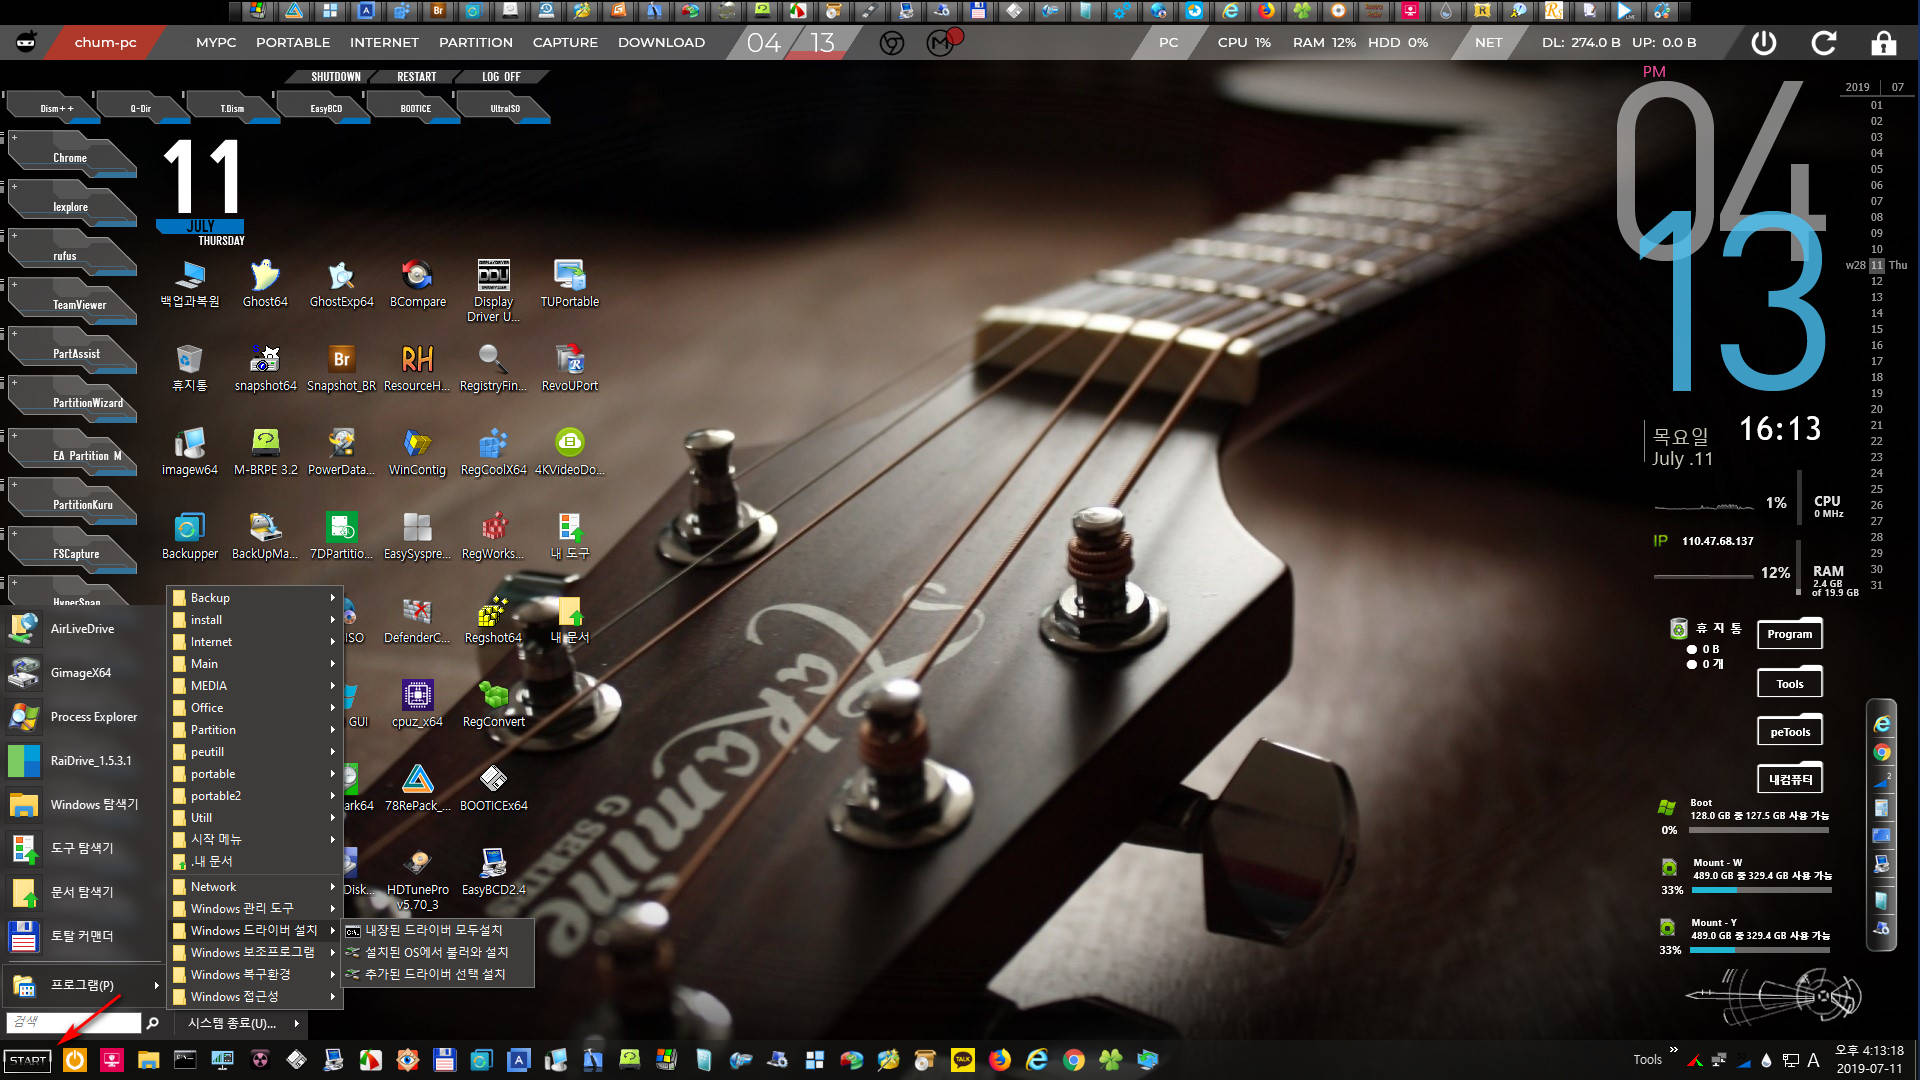The image size is (1920, 1080).
Task: Expand the Office folder submenu
Action: pos(255,708)
